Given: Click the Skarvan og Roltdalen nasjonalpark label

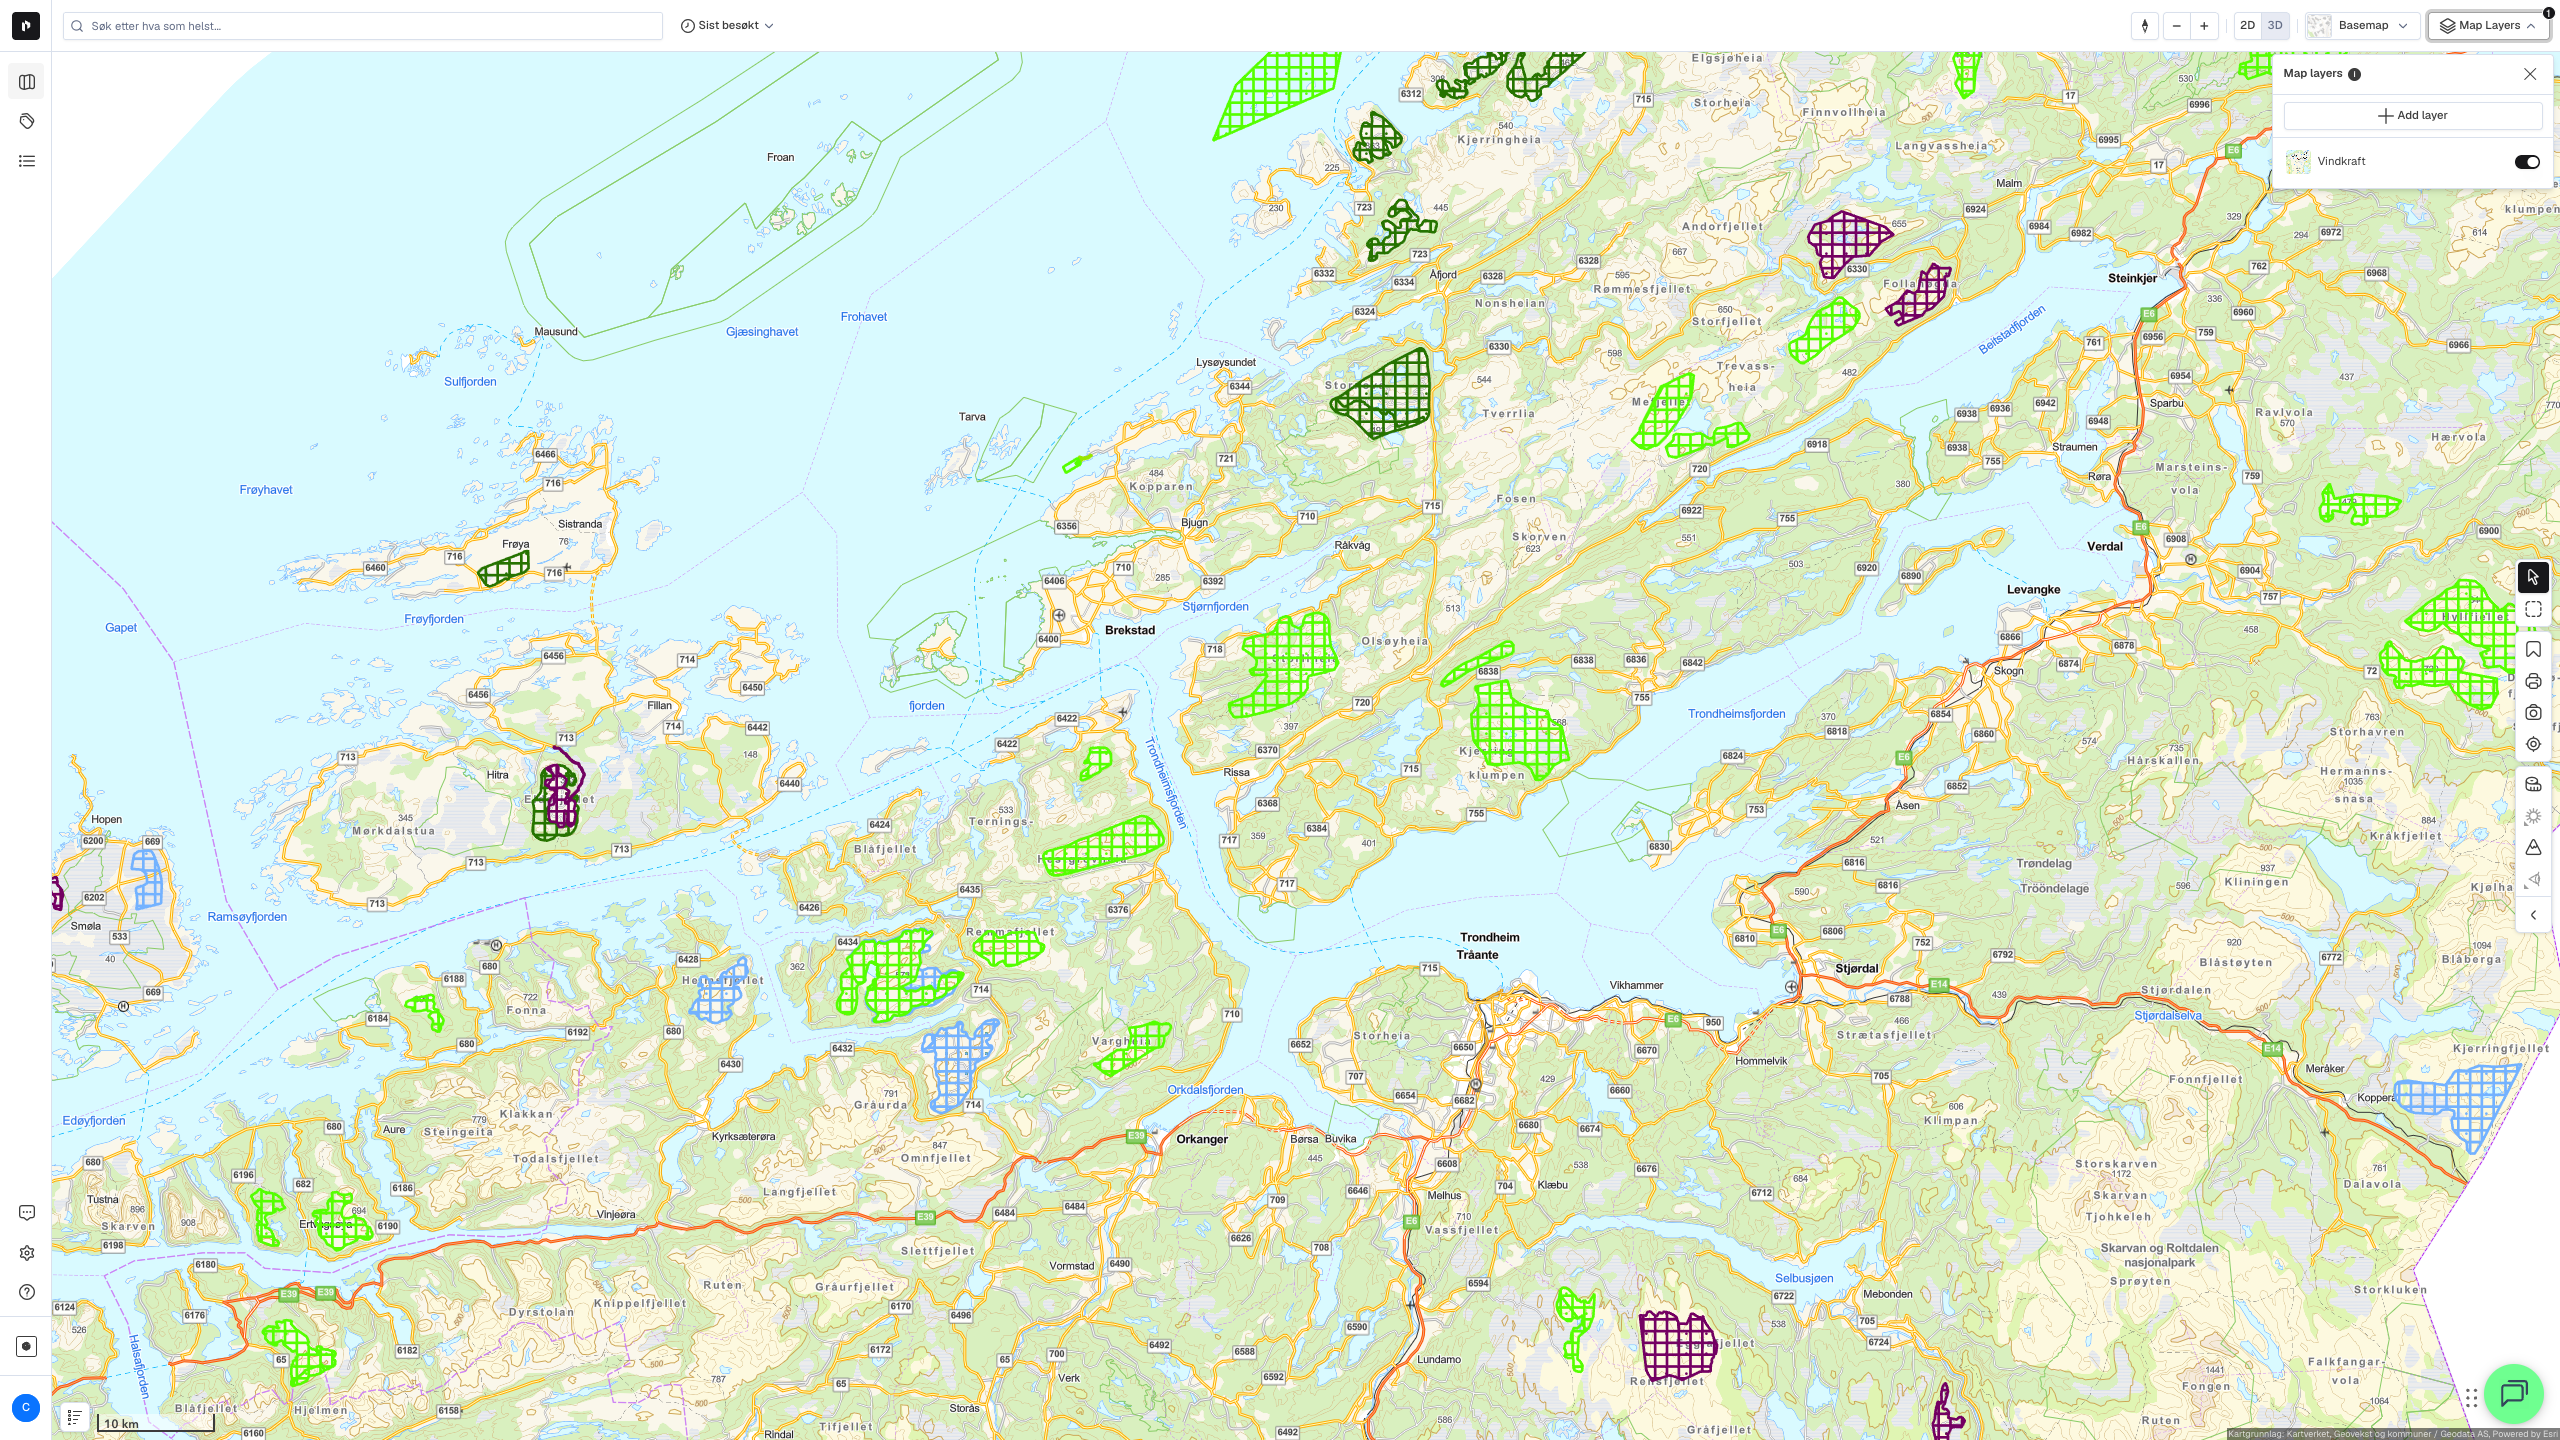Looking at the screenshot, I should 2159,1255.
